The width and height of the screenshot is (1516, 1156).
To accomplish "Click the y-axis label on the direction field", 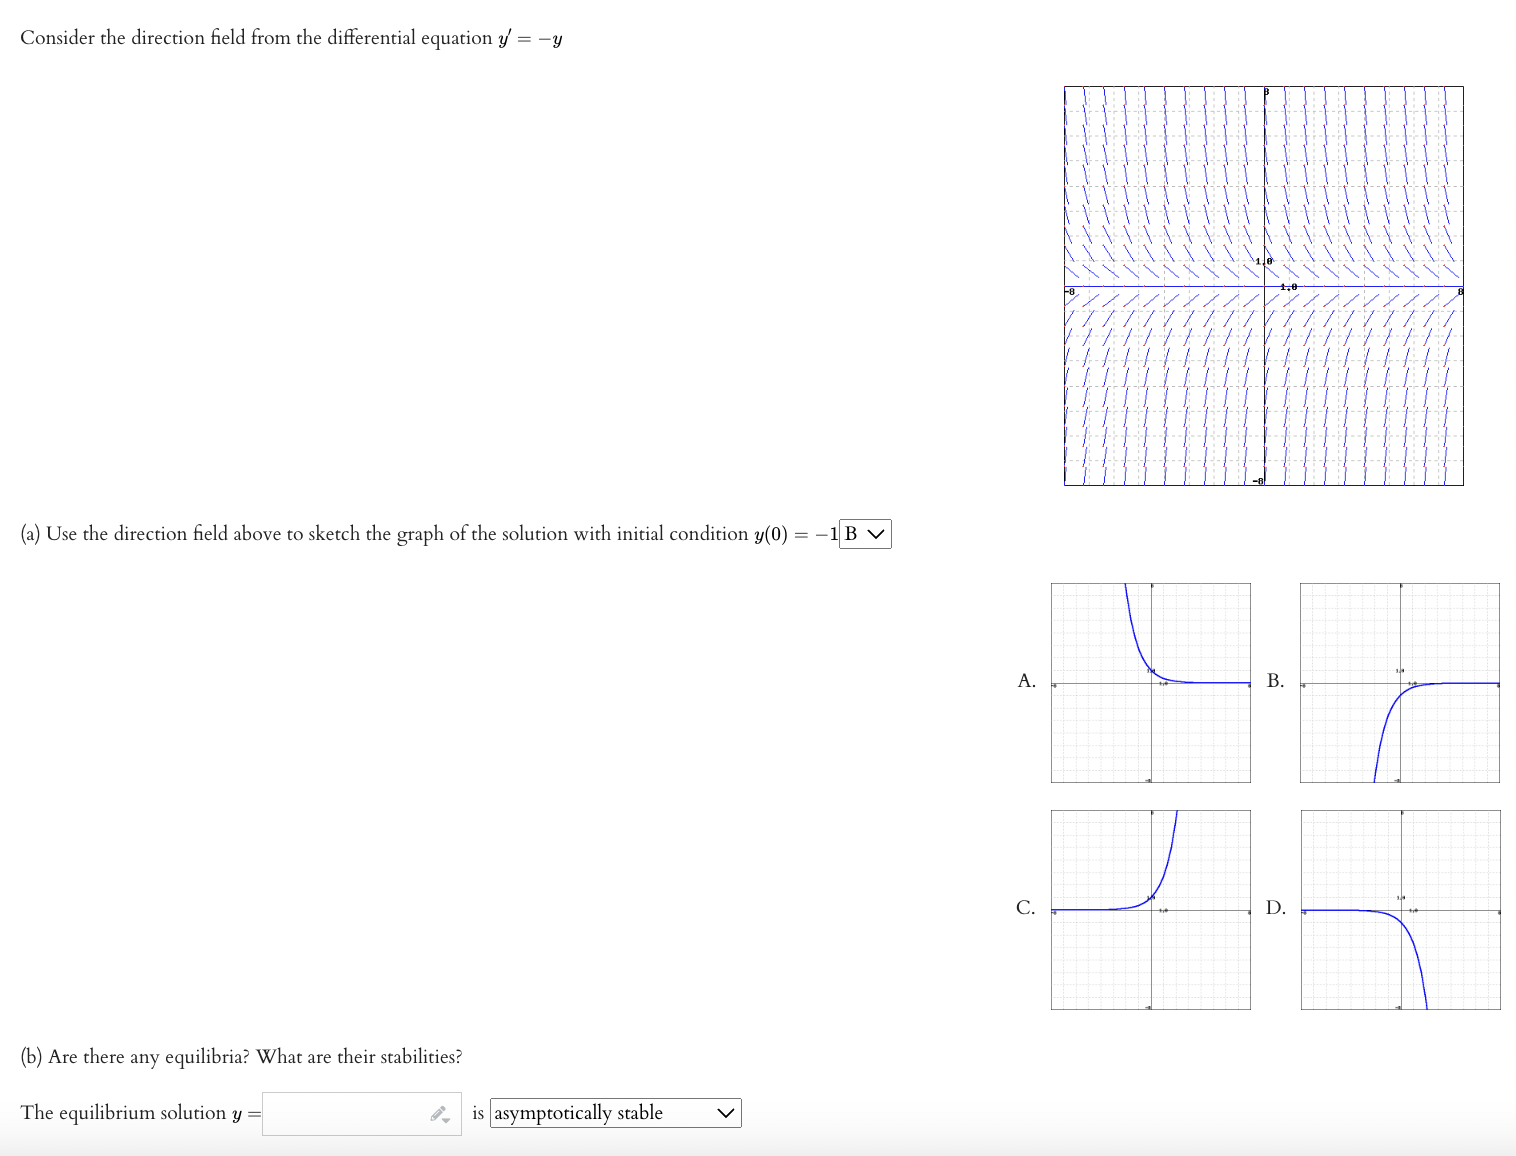I will pyautogui.click(x=1267, y=91).
